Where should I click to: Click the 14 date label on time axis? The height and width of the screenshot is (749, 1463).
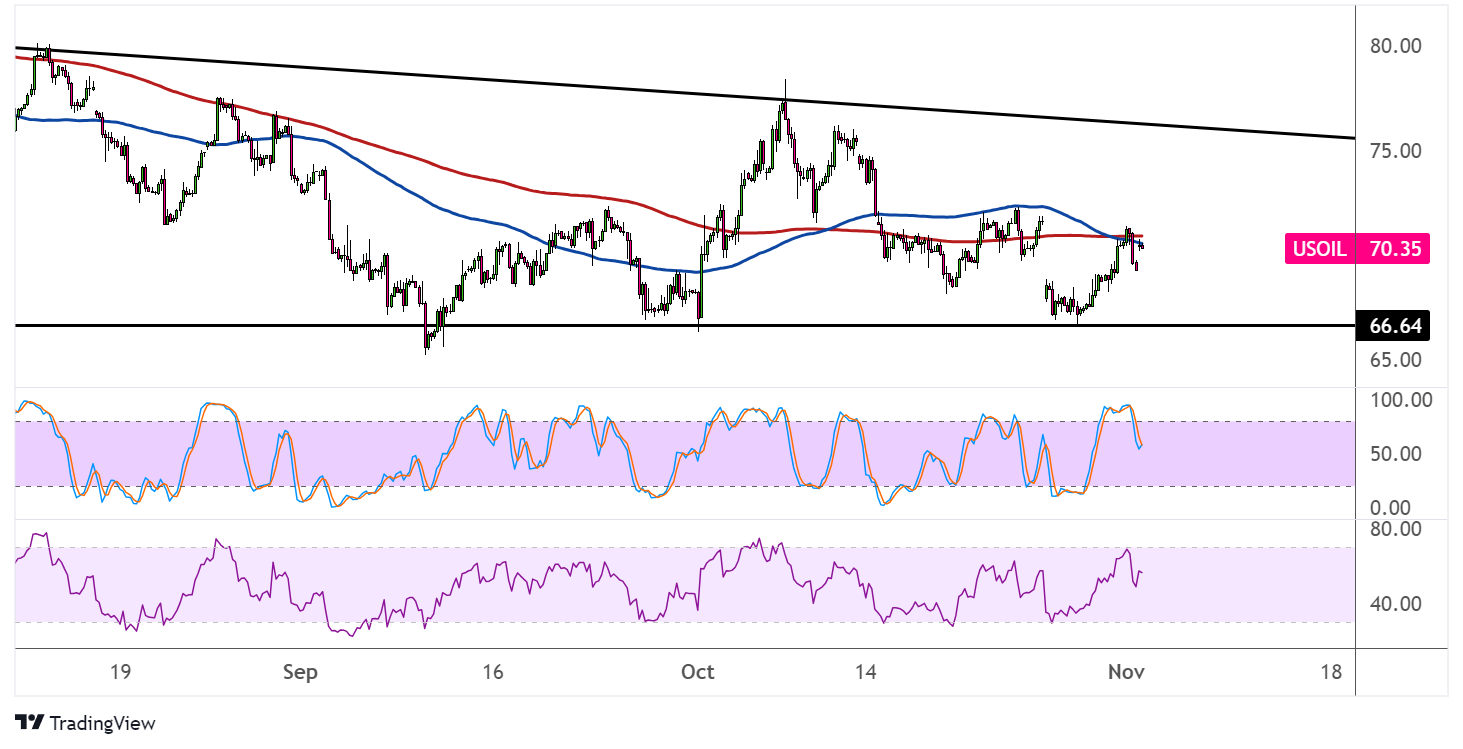pos(866,672)
